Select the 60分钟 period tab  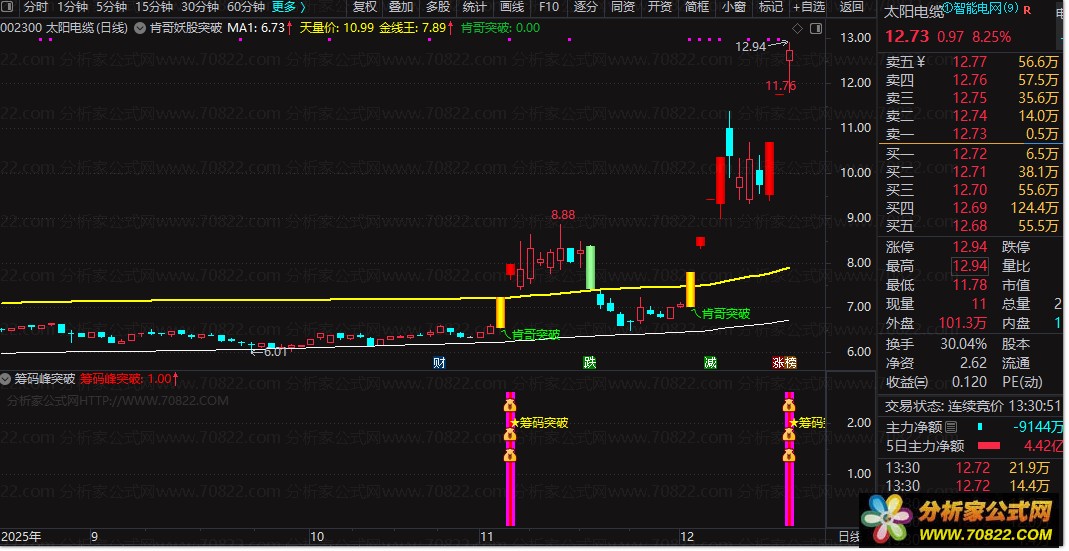click(245, 8)
